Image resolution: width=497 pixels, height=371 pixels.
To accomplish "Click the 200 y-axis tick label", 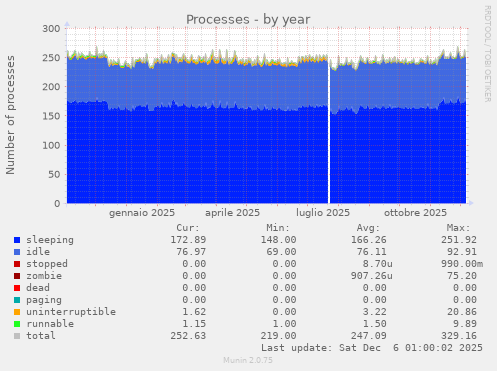I will (51, 87).
